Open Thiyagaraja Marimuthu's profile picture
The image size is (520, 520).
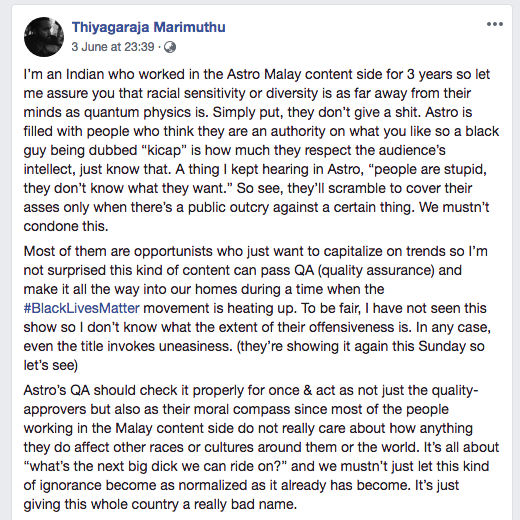tap(44, 37)
